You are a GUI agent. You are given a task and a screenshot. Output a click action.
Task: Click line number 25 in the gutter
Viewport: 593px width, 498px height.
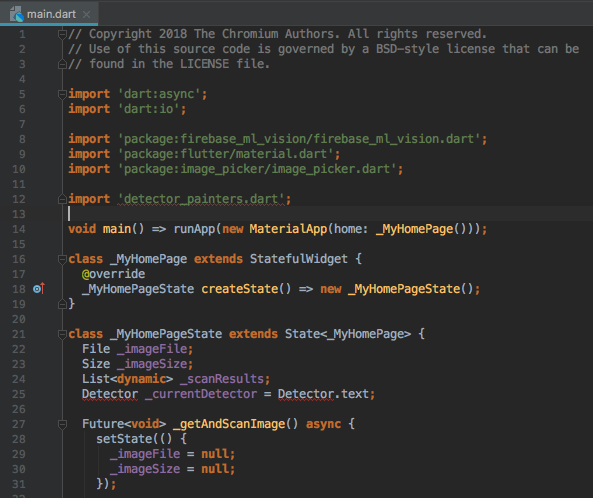click(19, 394)
